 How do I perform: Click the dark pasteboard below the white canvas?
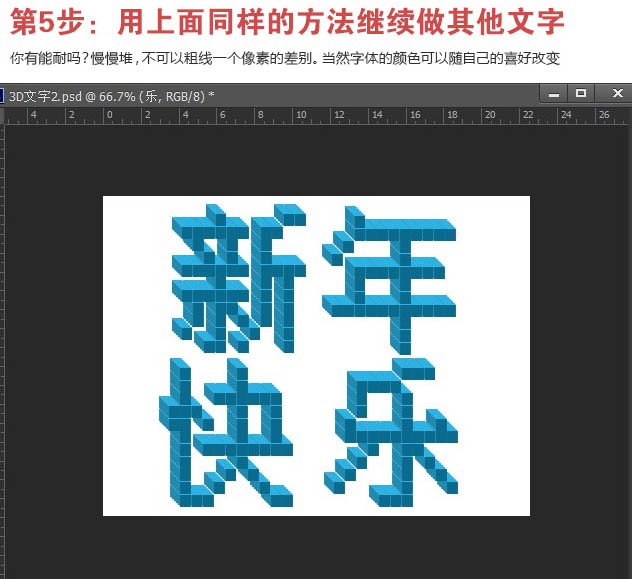[x=316, y=546]
